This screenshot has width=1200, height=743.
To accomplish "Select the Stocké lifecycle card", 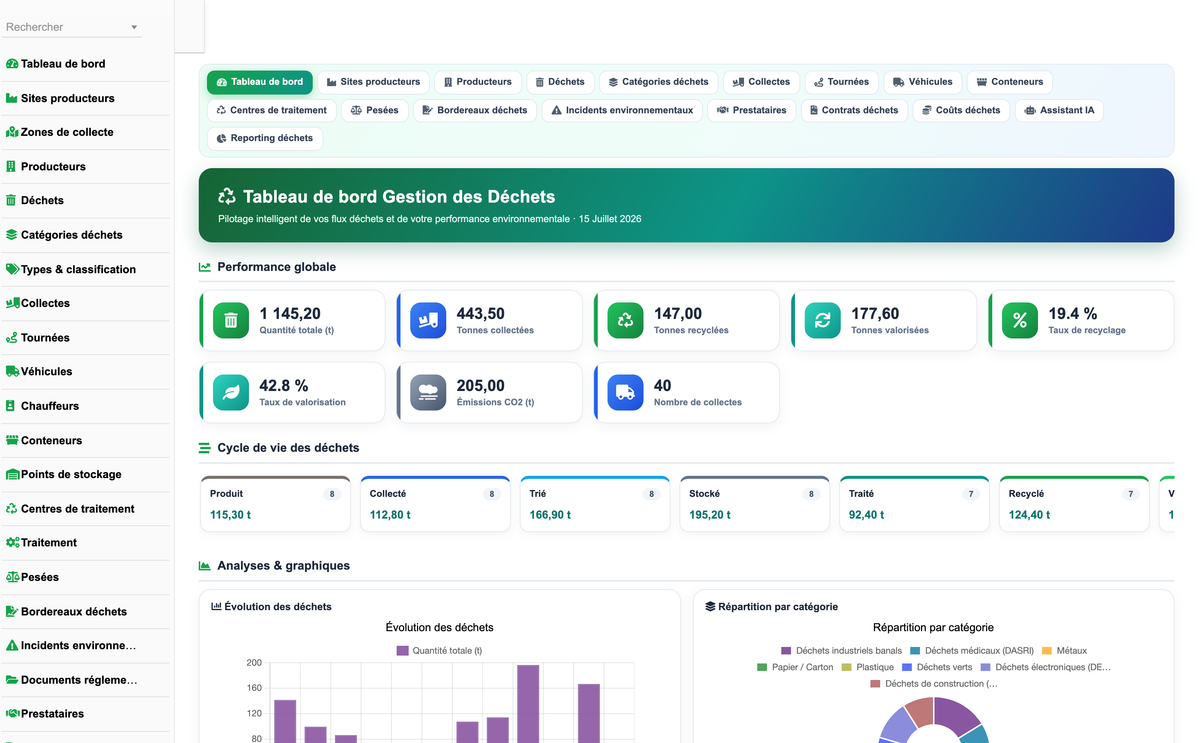I will (x=755, y=504).
